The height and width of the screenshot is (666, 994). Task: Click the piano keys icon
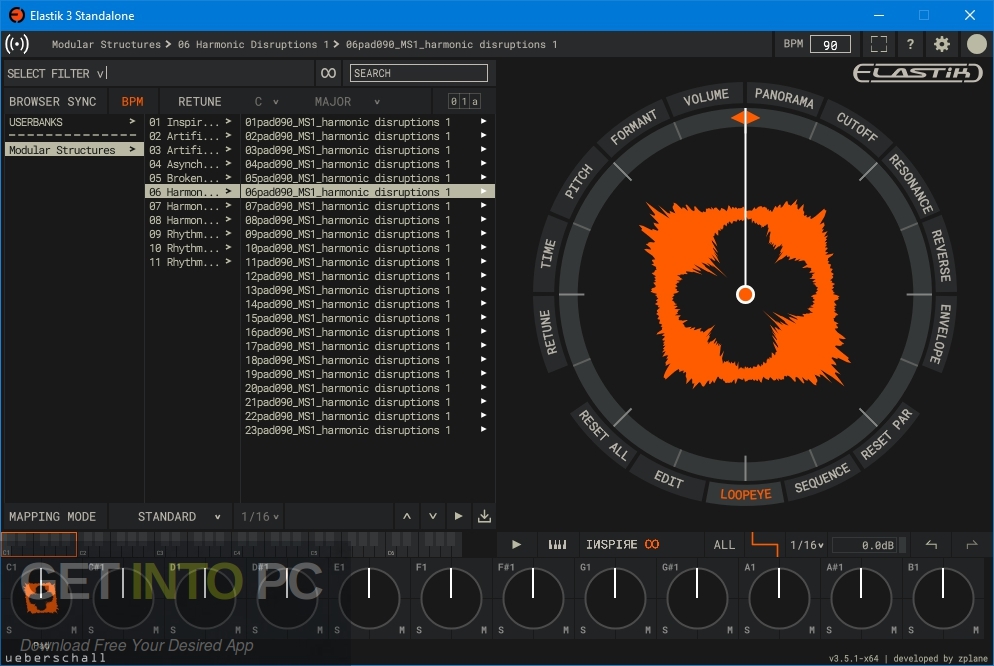(x=557, y=544)
